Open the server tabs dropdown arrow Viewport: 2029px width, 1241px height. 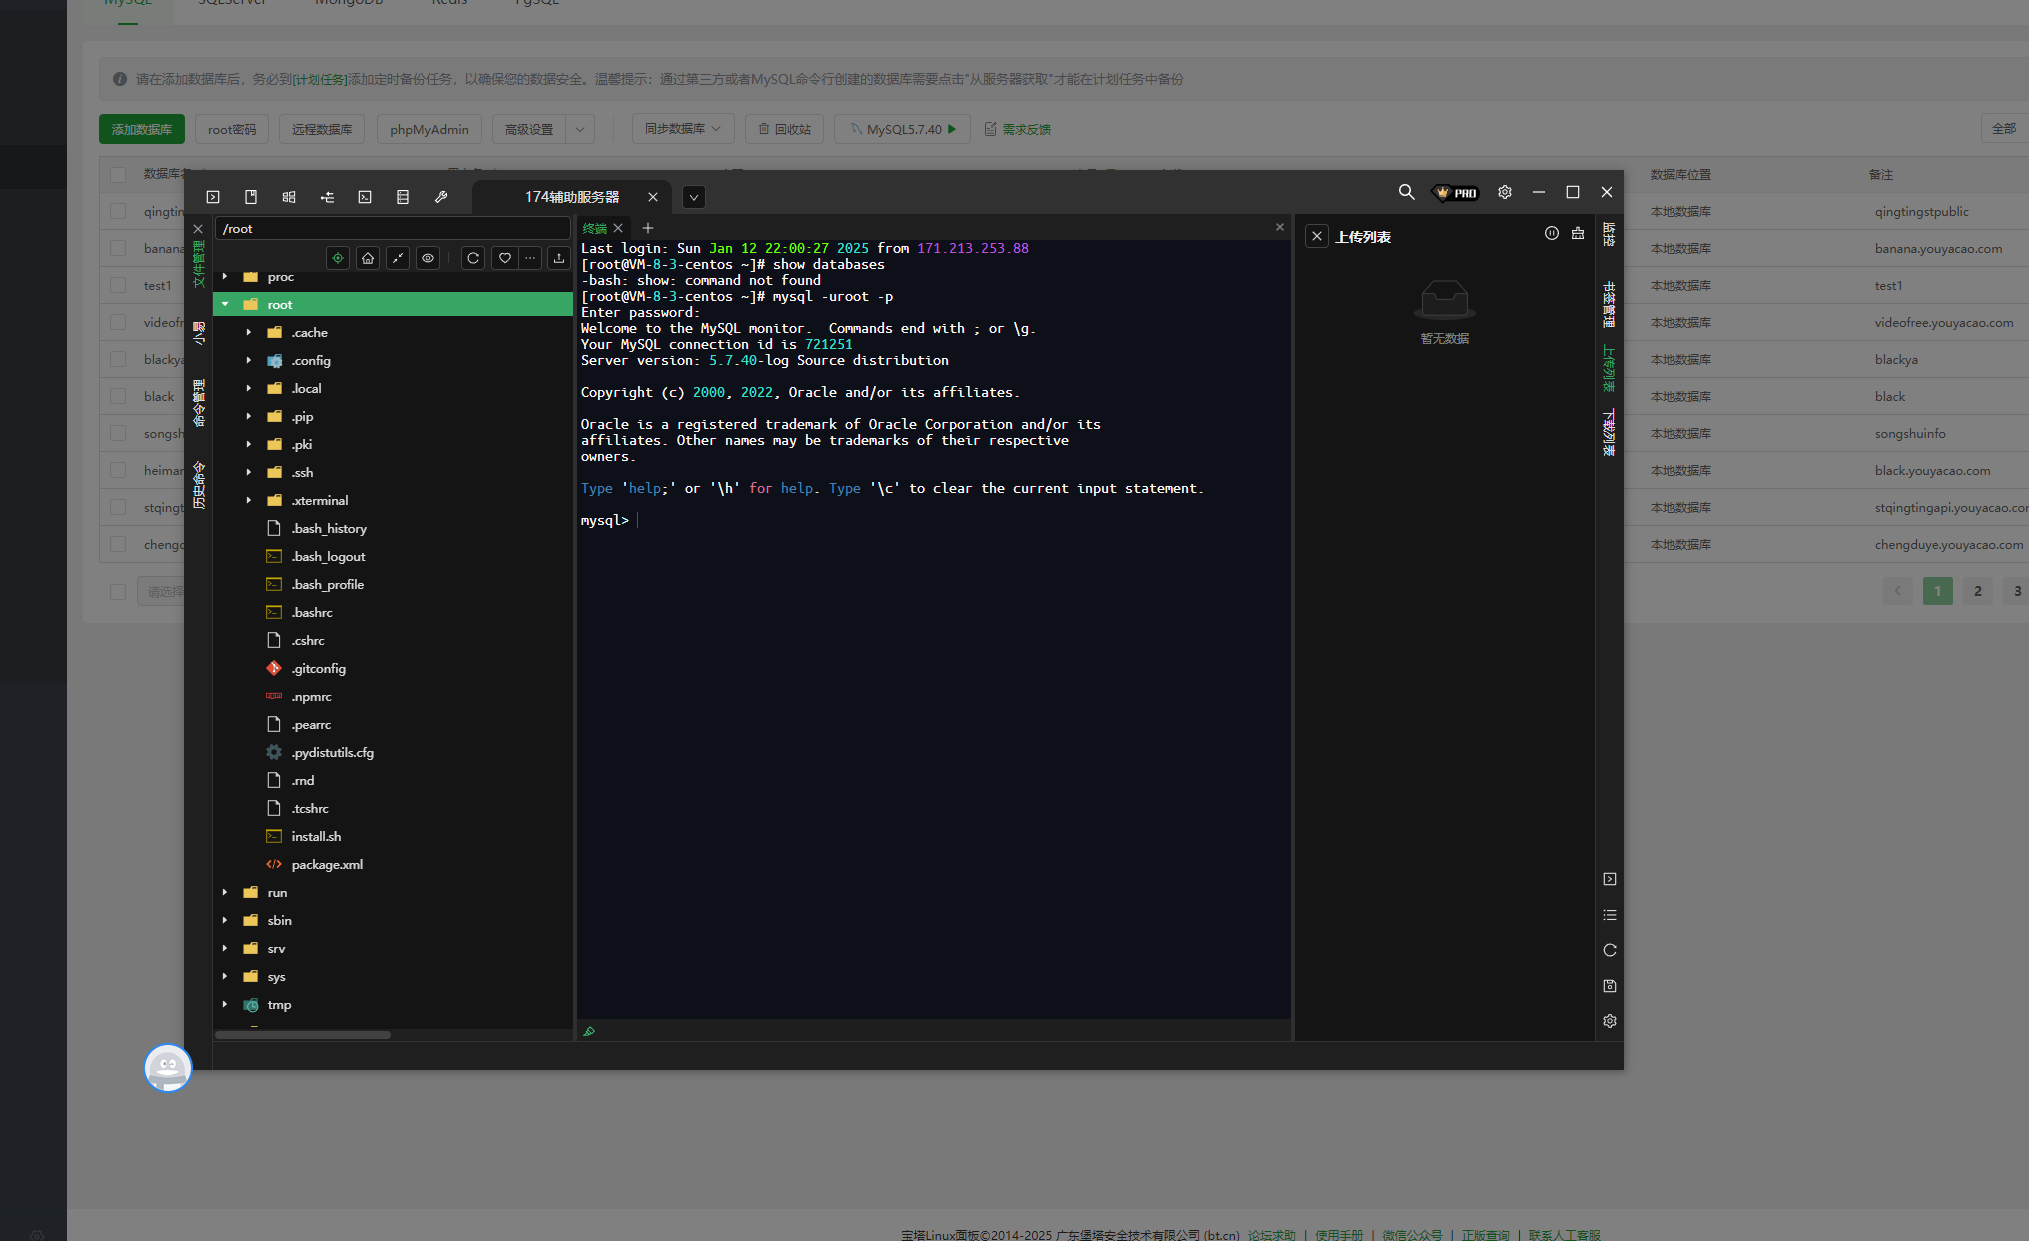click(693, 197)
